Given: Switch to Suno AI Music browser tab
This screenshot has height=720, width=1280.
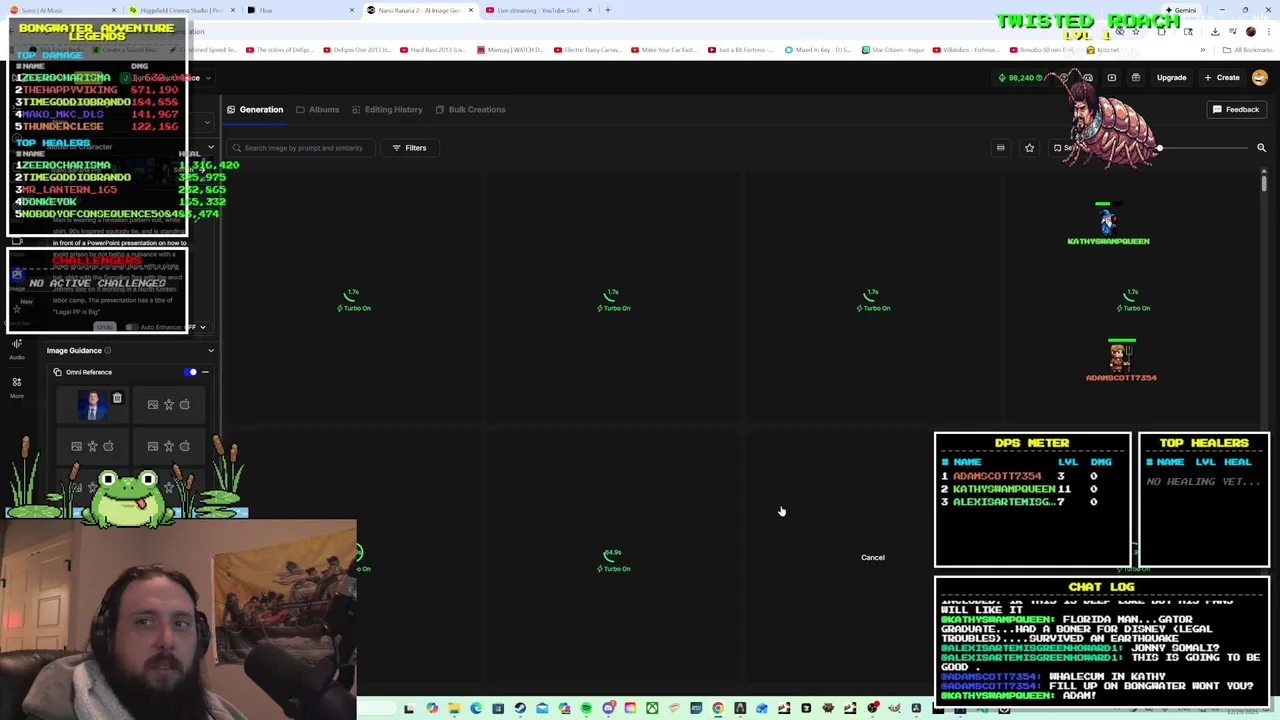Looking at the screenshot, I should click(62, 10).
